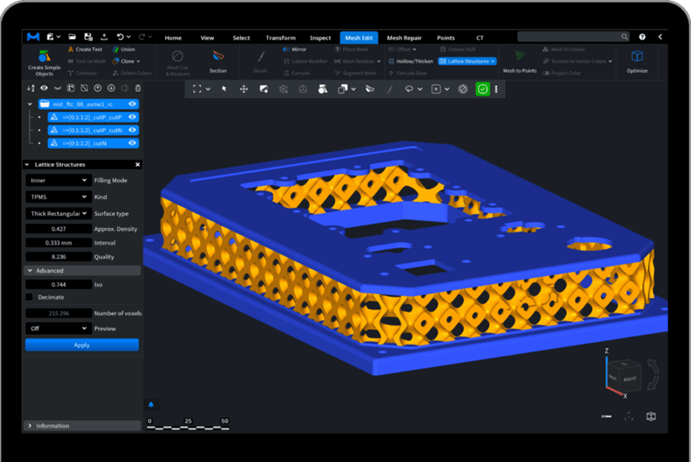Close the Lattice Structures panel
Viewport: 691px width, 462px height.
pos(137,164)
